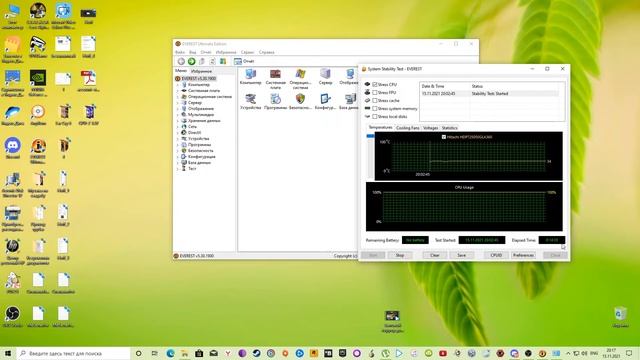This screenshot has height=360, width=640.
Task: Open Steam from the taskbar
Action: click(256, 353)
